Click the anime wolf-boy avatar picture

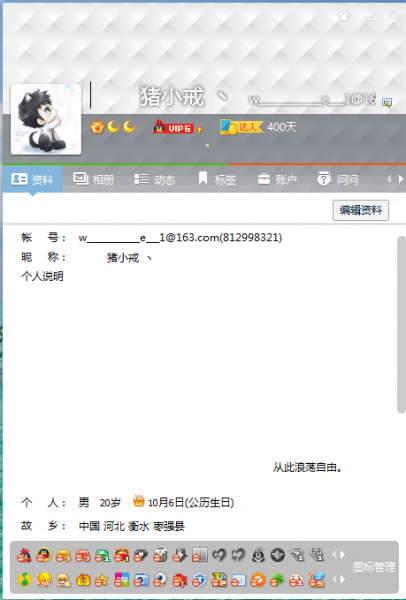46,119
